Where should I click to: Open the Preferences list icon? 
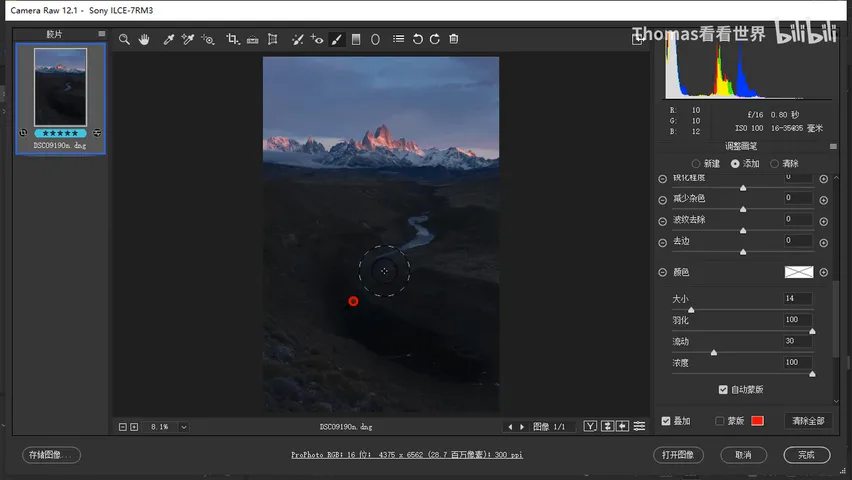coord(399,39)
